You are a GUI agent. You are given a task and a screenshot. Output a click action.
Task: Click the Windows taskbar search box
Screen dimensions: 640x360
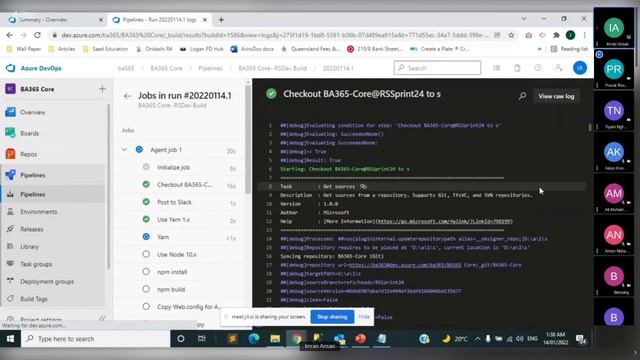click(96, 339)
